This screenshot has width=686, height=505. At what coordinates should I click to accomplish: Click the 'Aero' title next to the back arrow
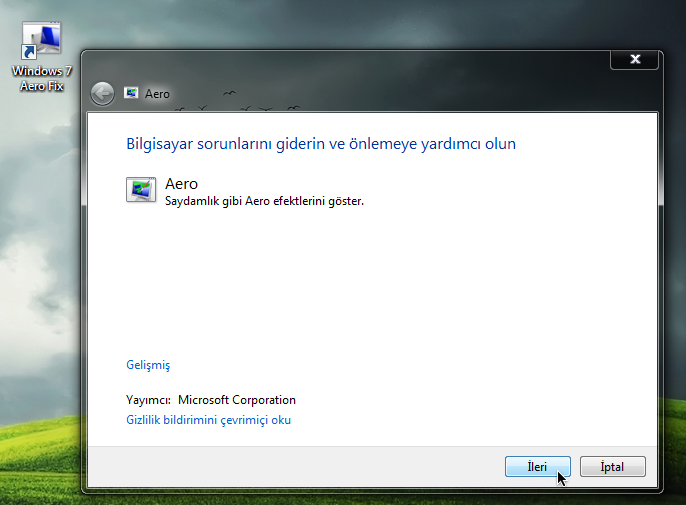(157, 94)
